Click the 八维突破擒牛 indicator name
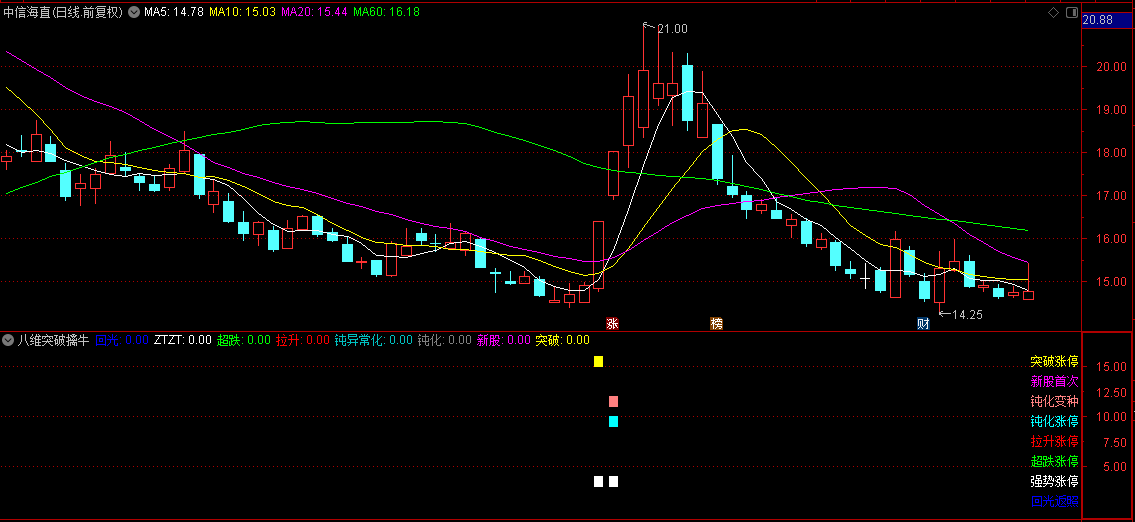This screenshot has width=1135, height=522. pyautogui.click(x=54, y=340)
